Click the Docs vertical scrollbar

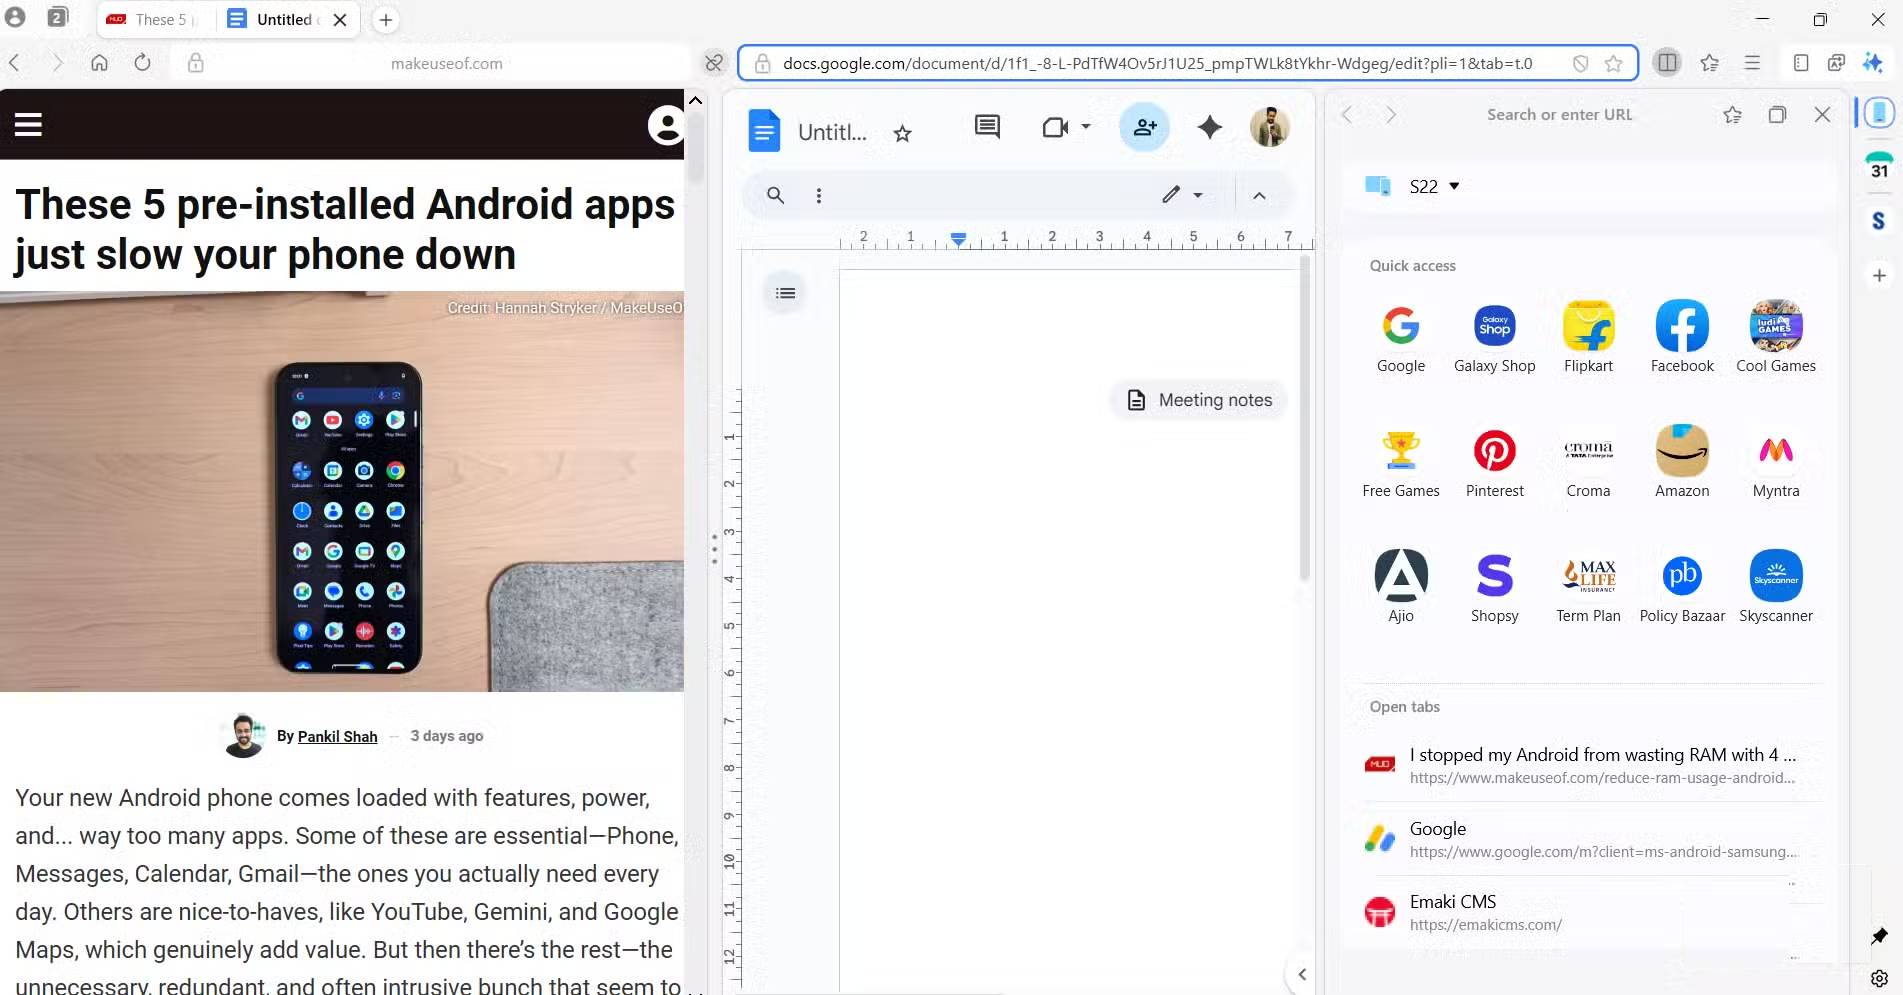[1304, 420]
